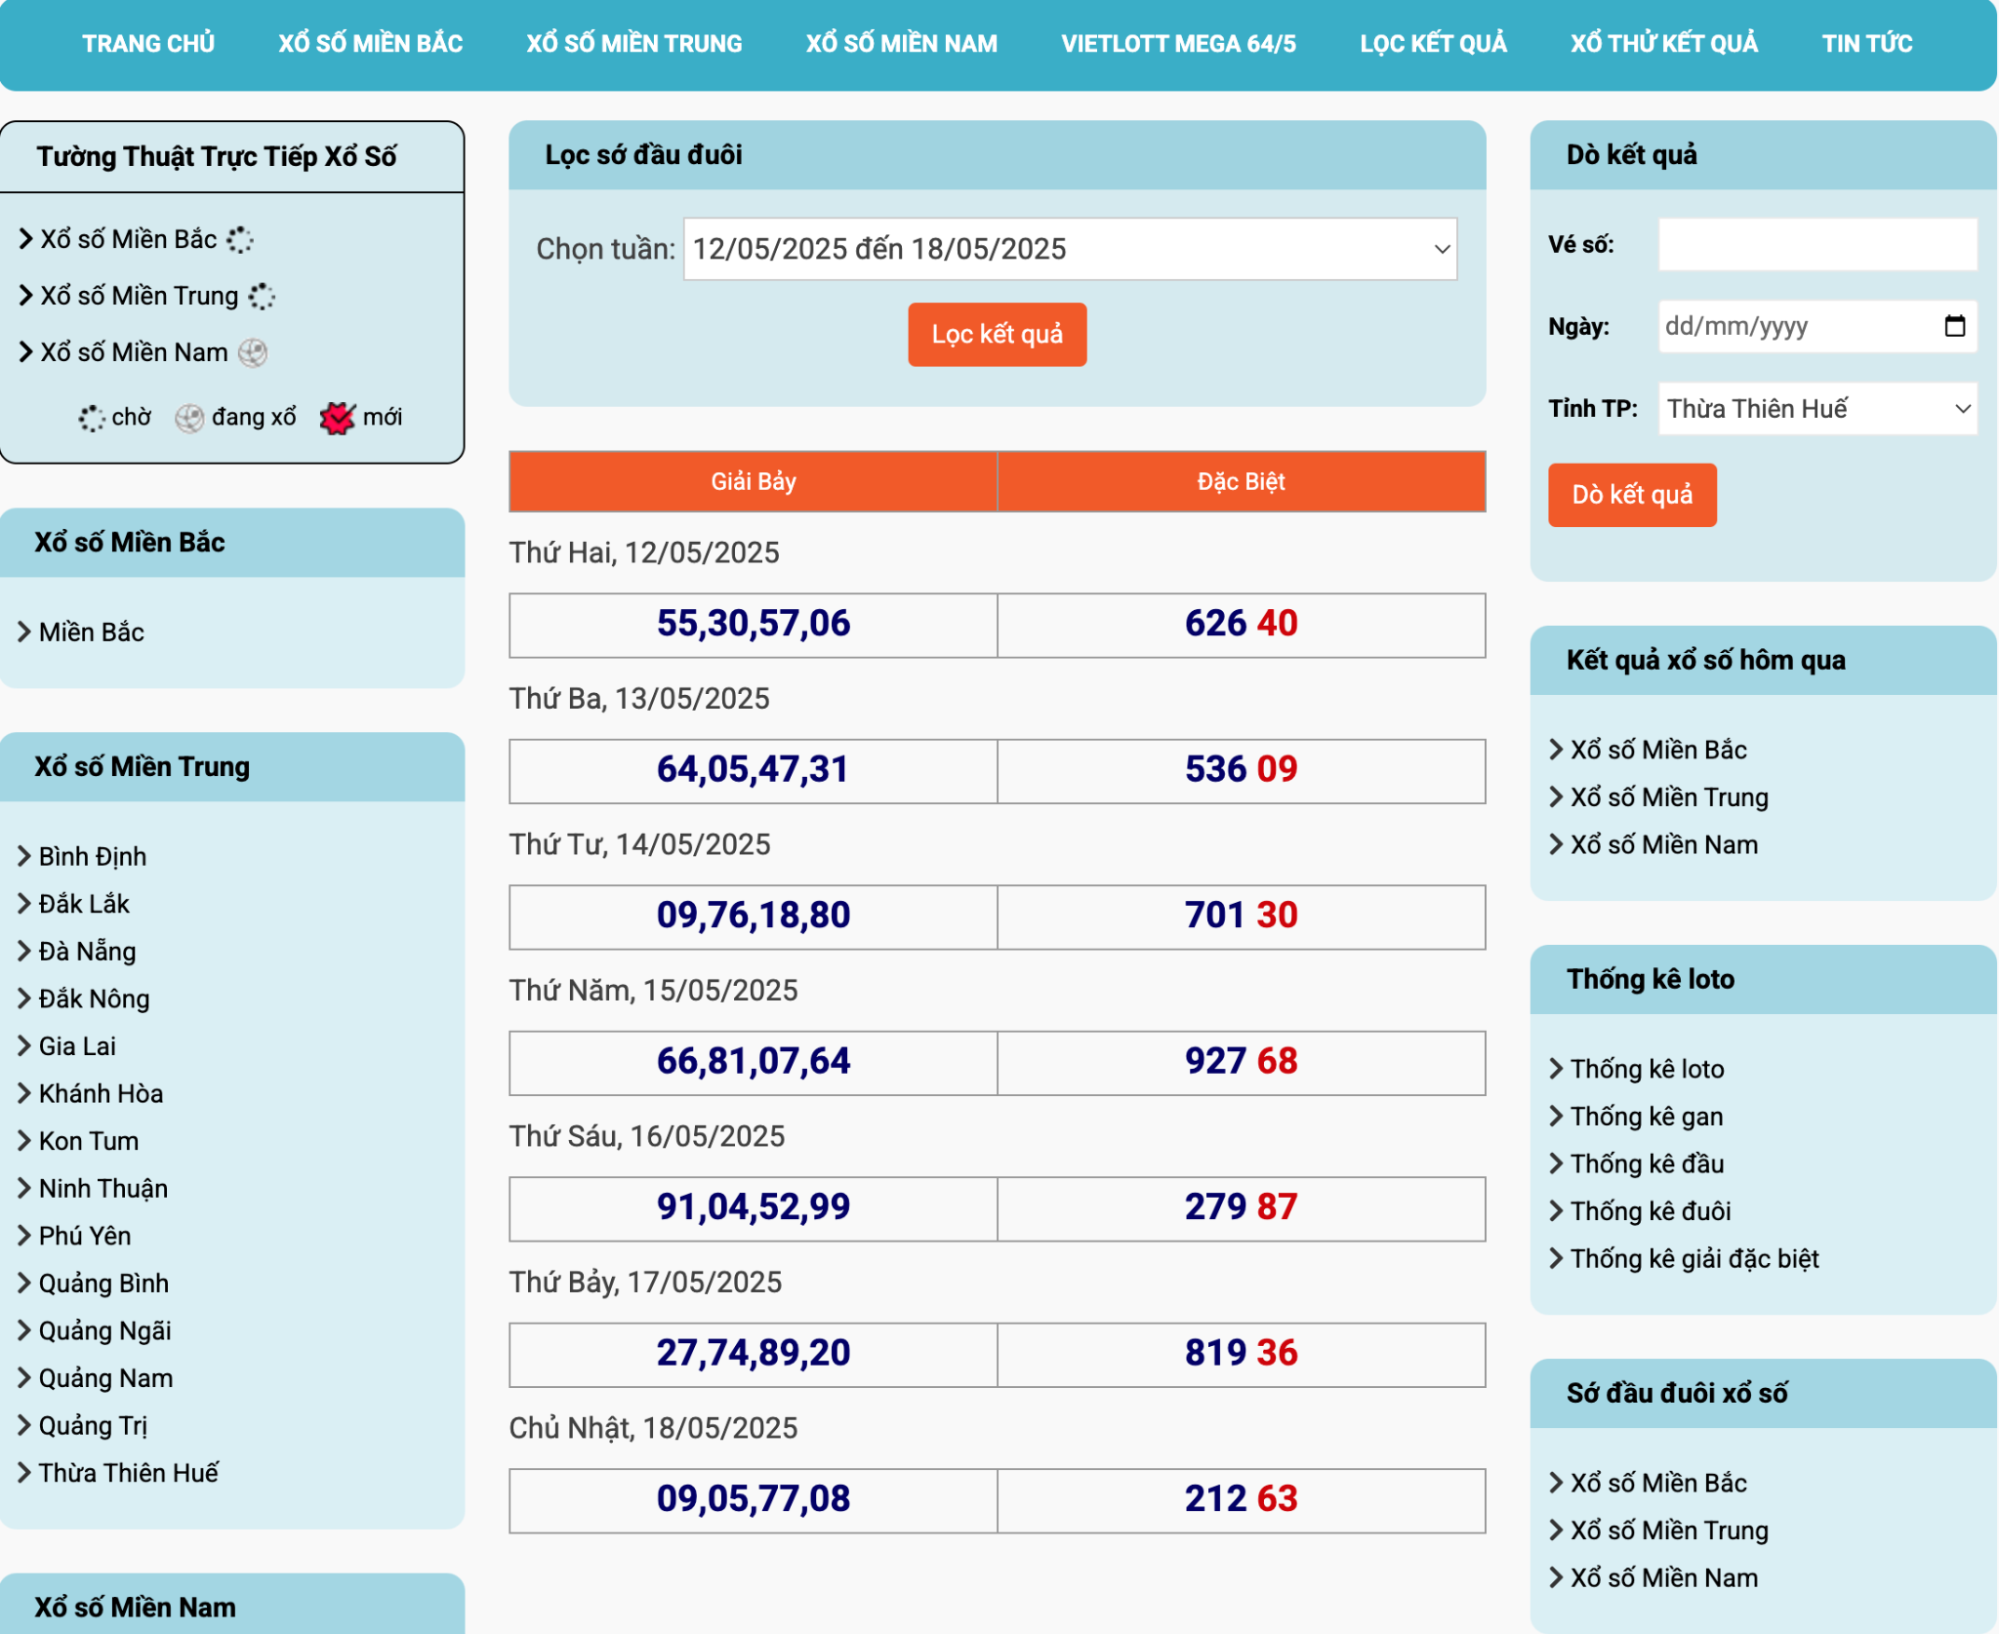Open the calendar picker icon in Ngày

point(1954,326)
